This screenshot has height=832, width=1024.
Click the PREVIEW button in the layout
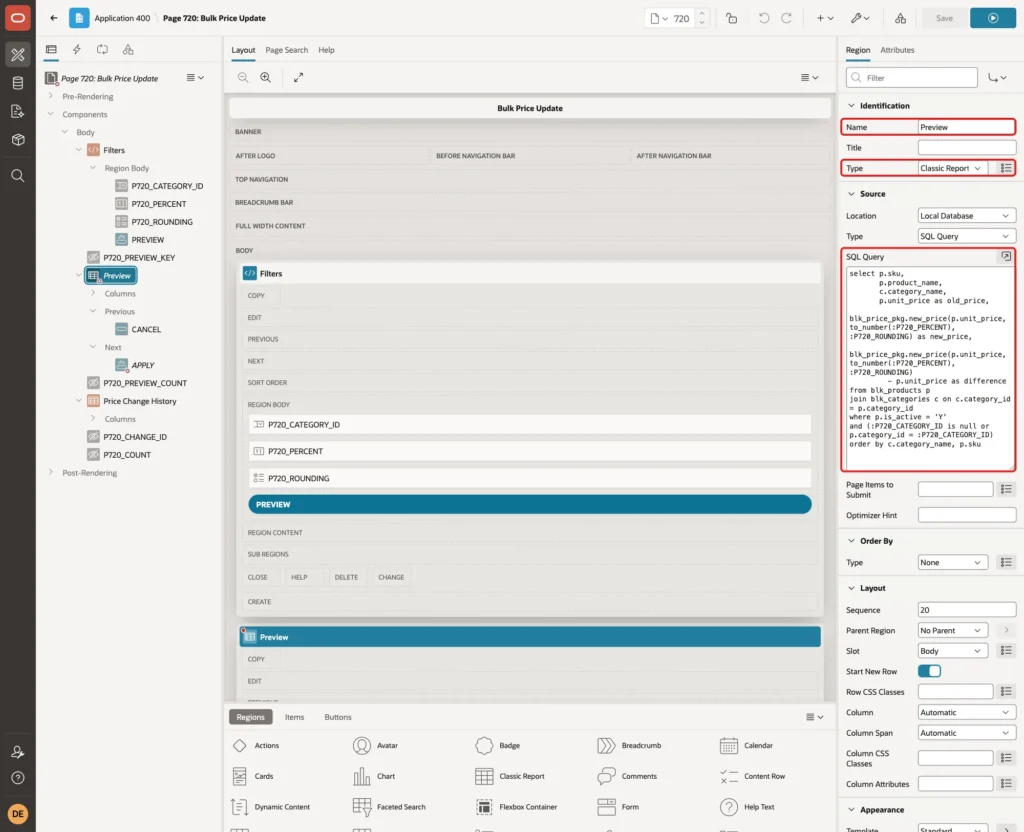(530, 505)
